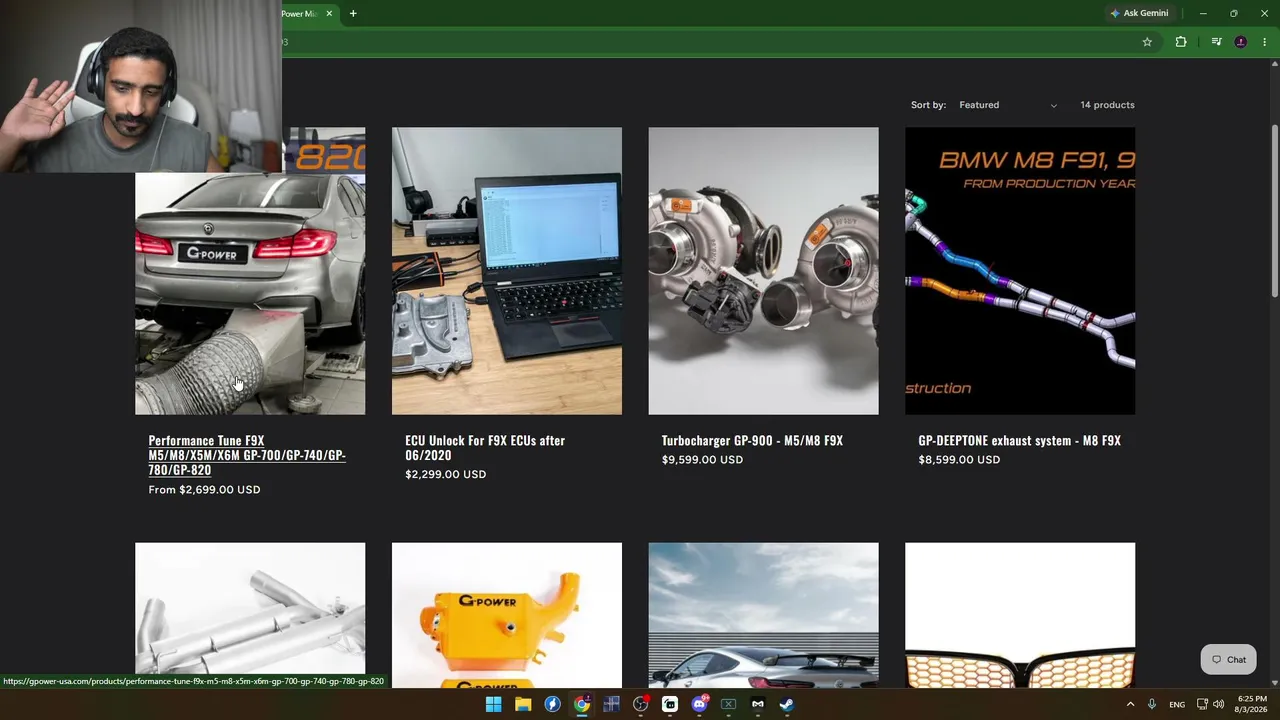The width and height of the screenshot is (1280, 720).
Task: Open File Explorer from the taskbar
Action: coord(523,704)
